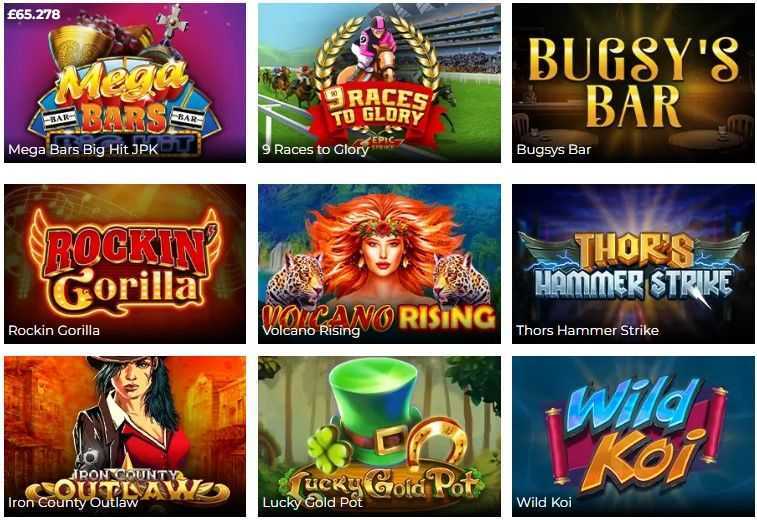Open the Iron County Outlaw game tile
The height and width of the screenshot is (520, 757).
125,436
